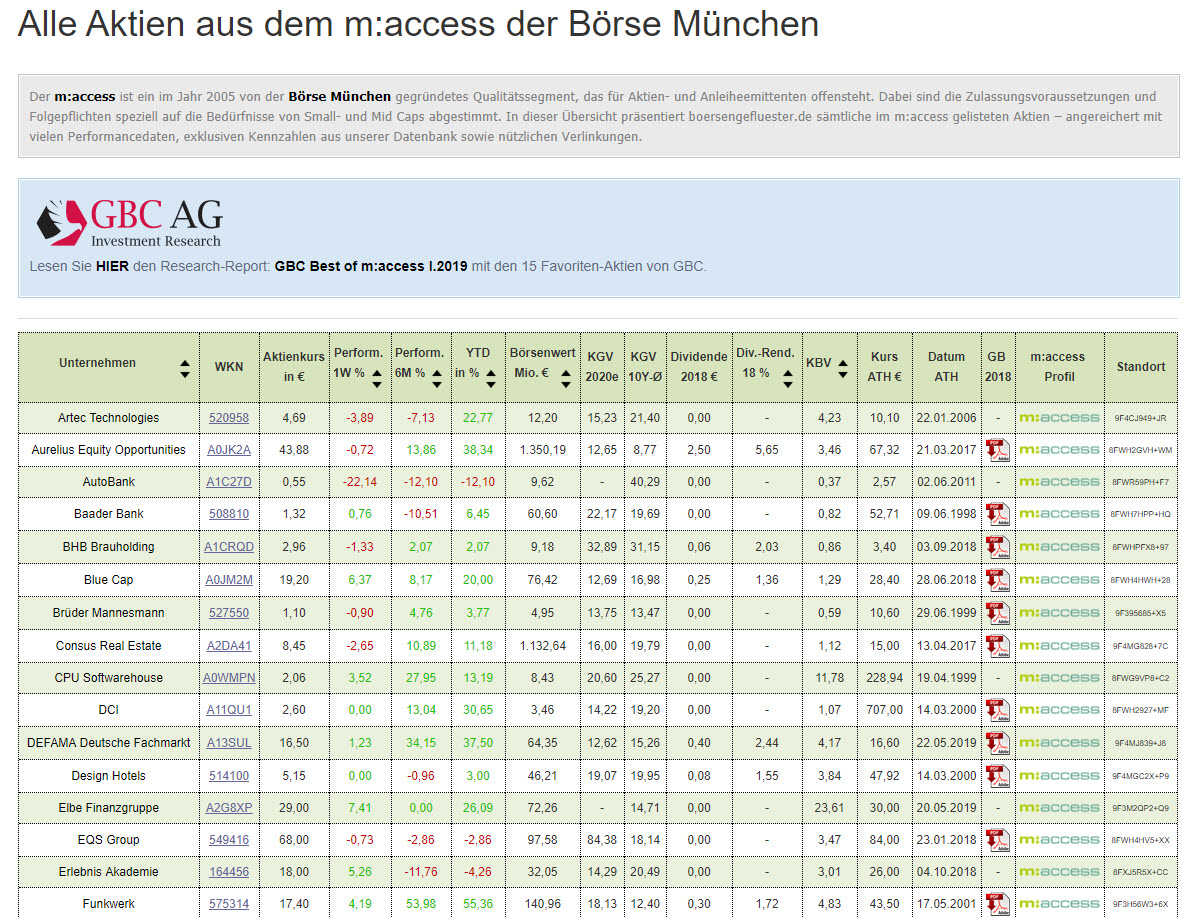Click the 'Aktienkurs in €' column header

[294, 367]
